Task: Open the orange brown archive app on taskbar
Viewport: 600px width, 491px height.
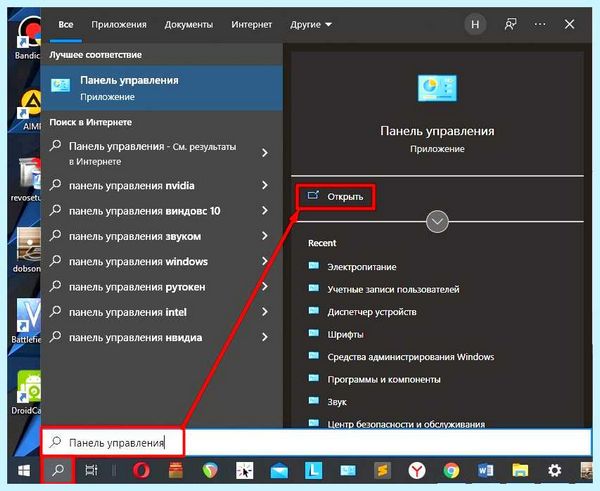Action: 176,470
